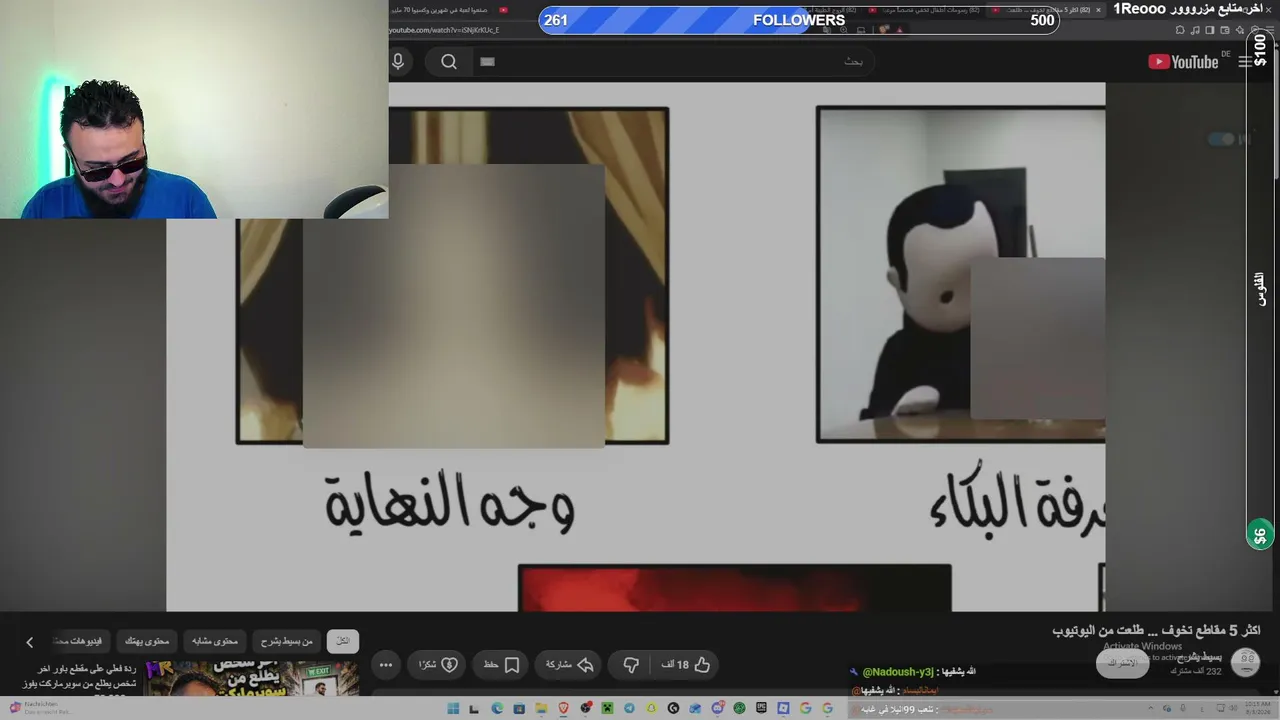Open File Explorer from taskbar
The width and height of the screenshot is (1280, 720).
click(x=541, y=709)
